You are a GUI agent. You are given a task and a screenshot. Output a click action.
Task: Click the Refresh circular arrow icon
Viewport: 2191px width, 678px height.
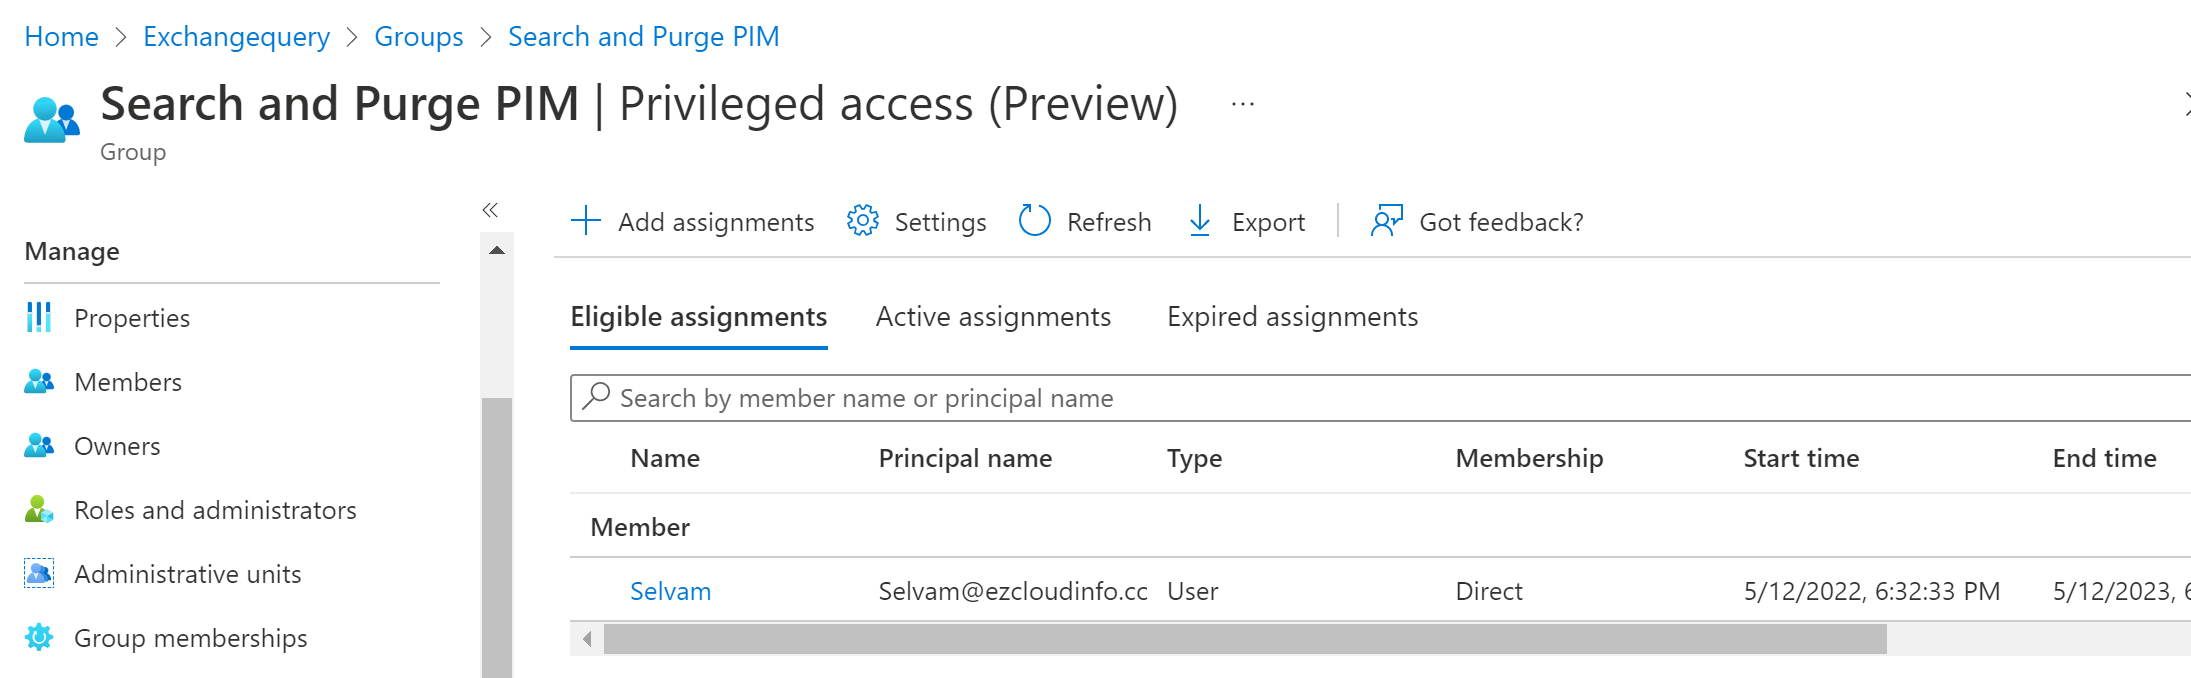(1034, 221)
